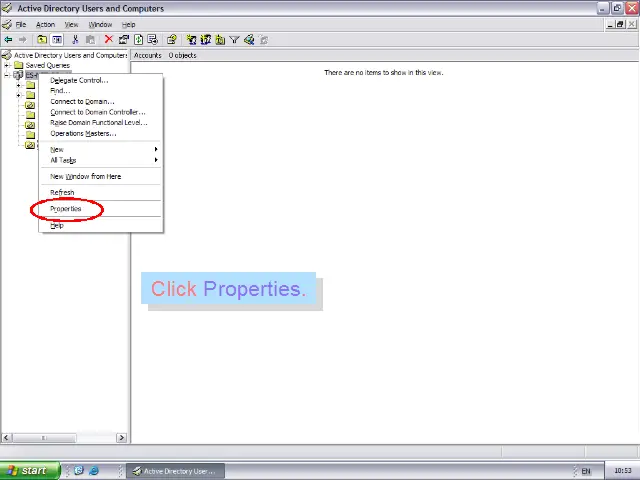Screen dimensions: 640x480
Task: Expand the Saved Queries tree node
Action: (x=7, y=65)
